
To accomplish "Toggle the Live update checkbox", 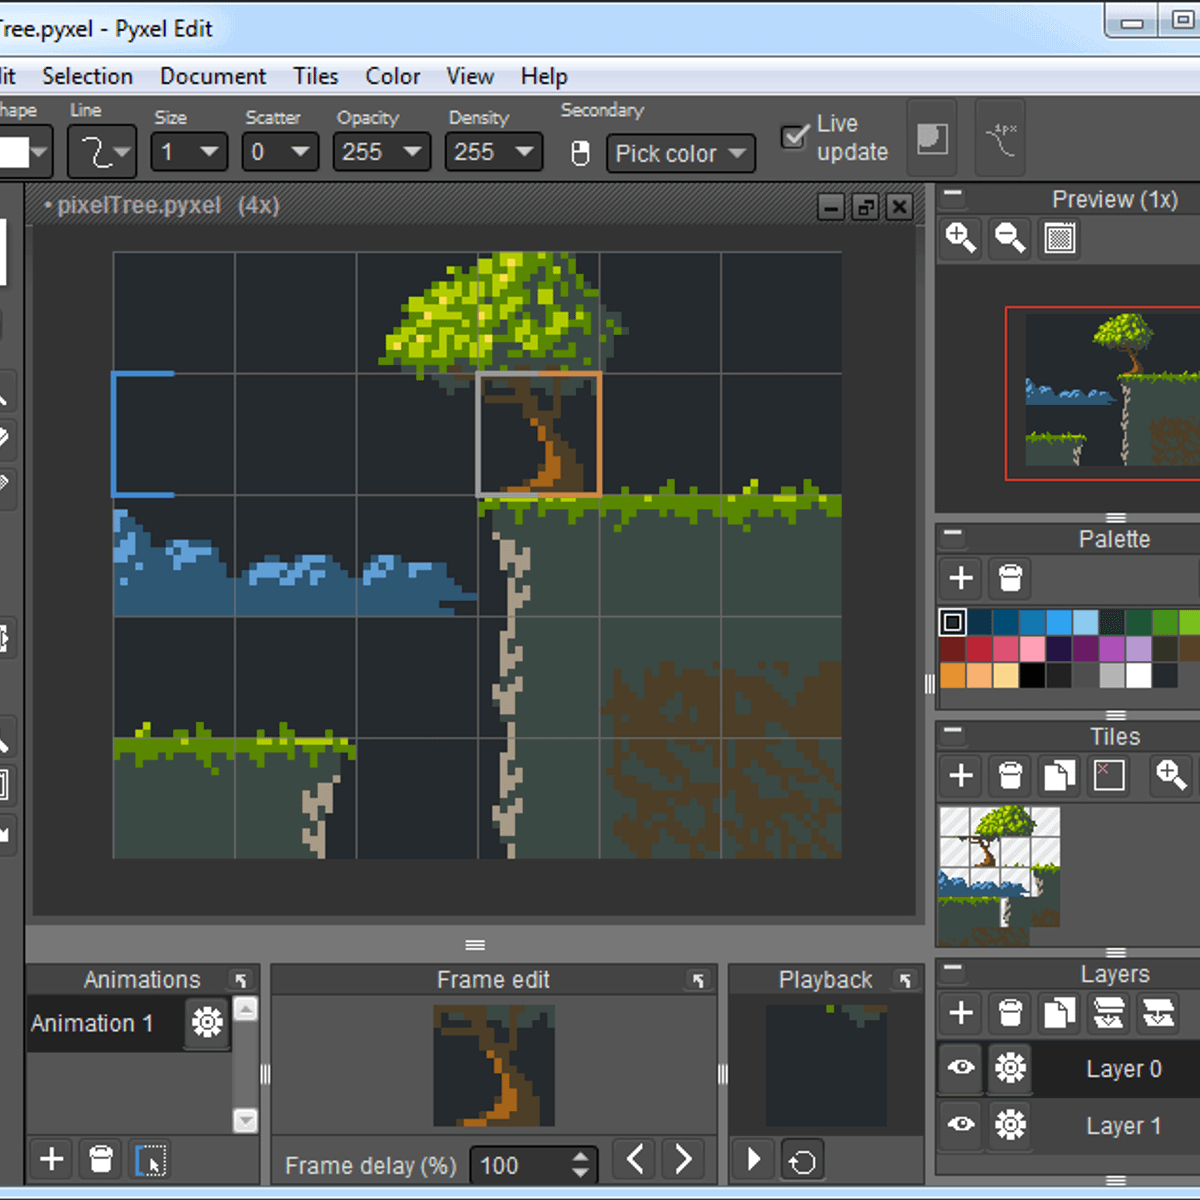I will point(795,136).
